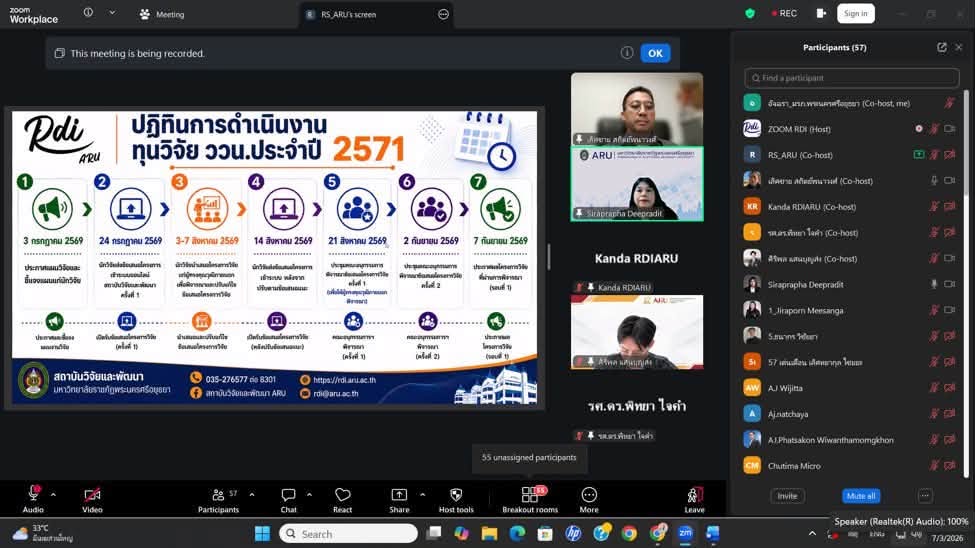
Task: Click the Mute all button
Action: tap(861, 496)
